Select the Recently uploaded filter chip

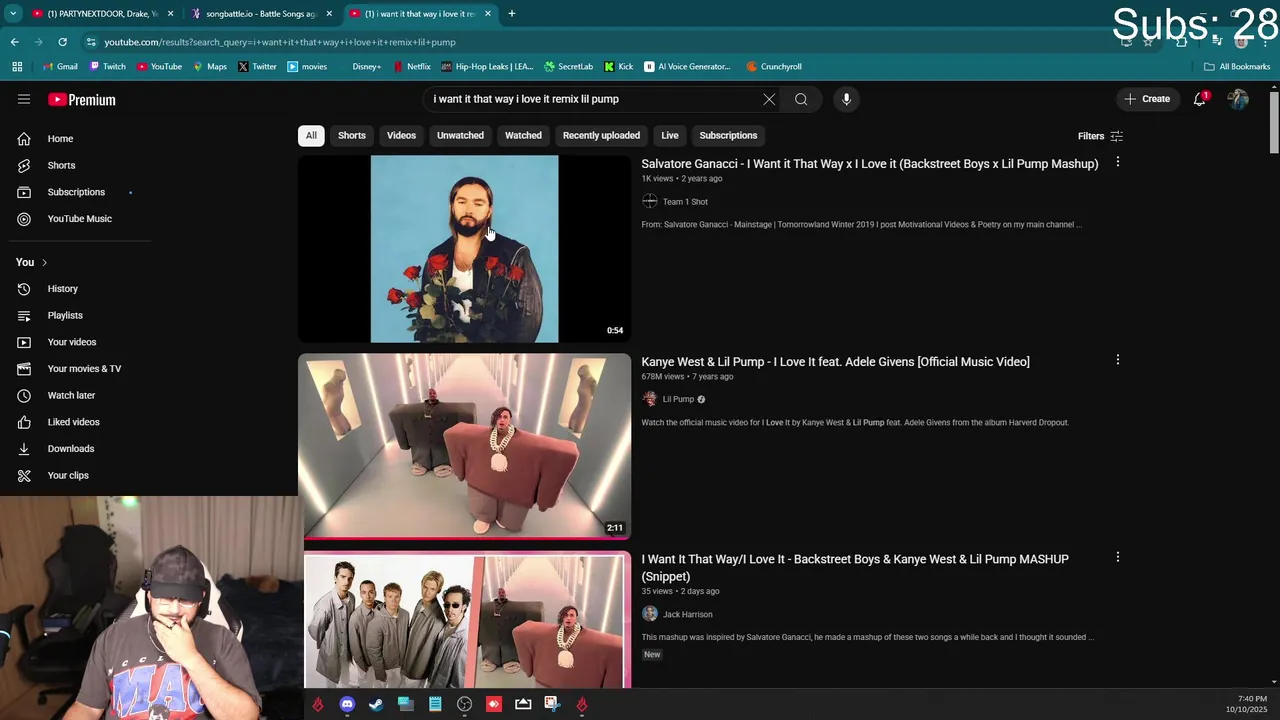pos(601,135)
